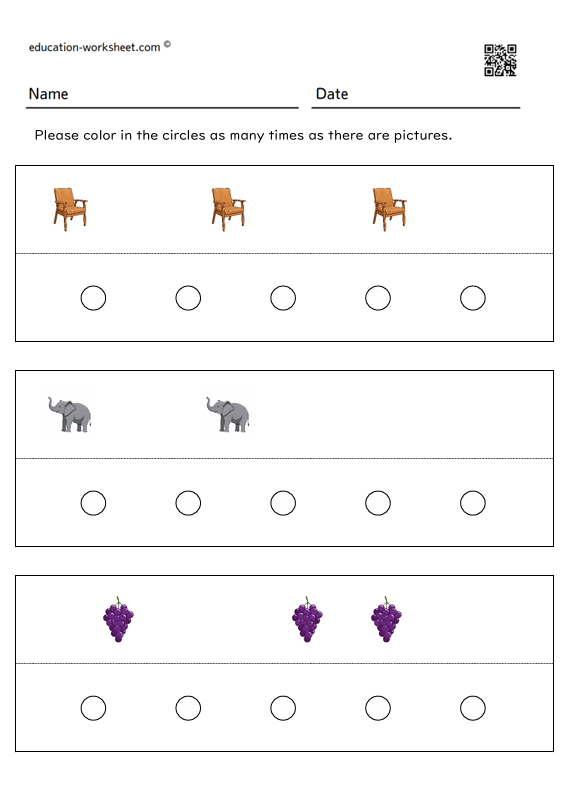Select the first elephant image

point(70,414)
